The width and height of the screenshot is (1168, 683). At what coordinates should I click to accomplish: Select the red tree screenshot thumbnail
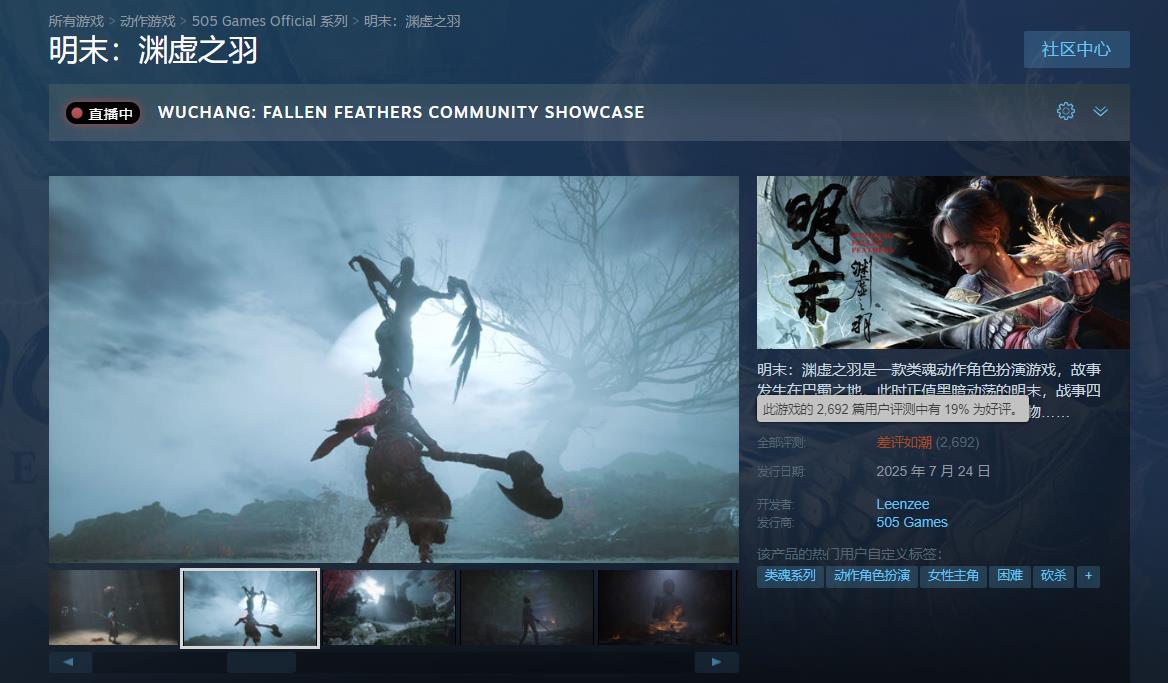click(388, 607)
